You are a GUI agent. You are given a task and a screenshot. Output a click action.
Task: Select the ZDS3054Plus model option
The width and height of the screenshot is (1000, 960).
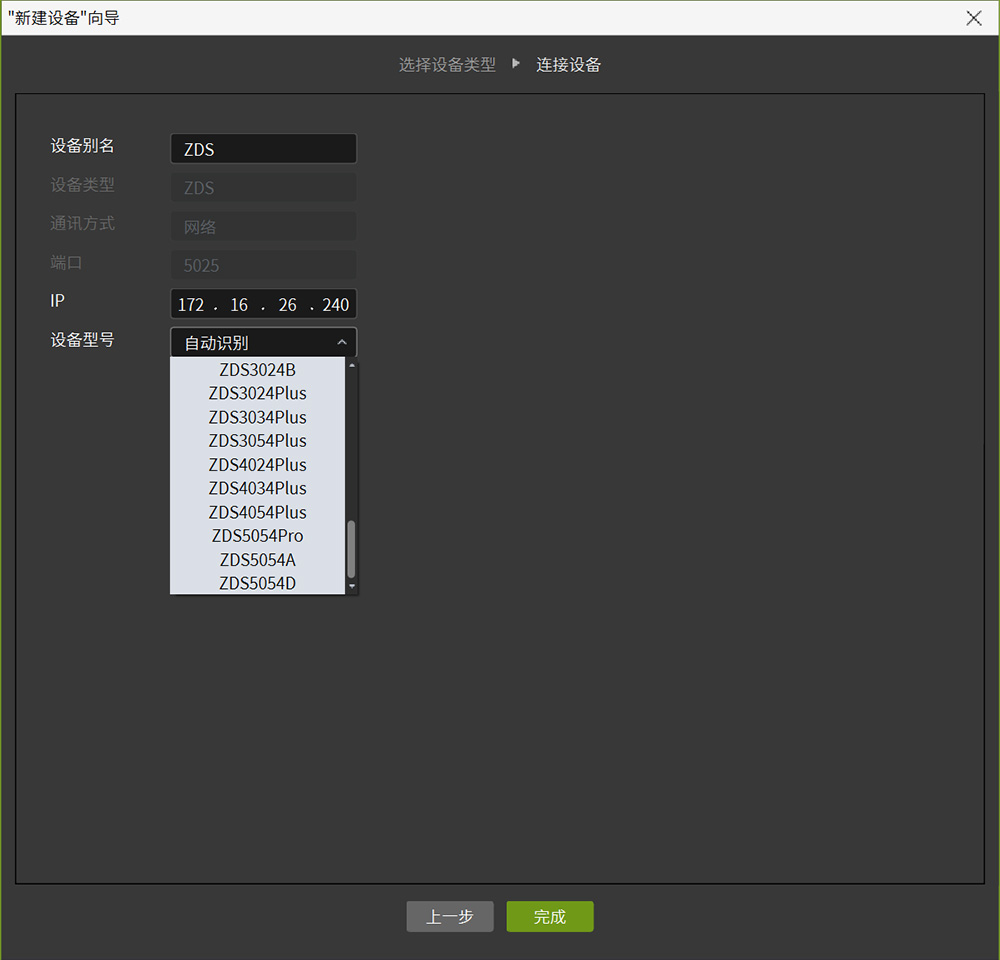[x=257, y=441]
